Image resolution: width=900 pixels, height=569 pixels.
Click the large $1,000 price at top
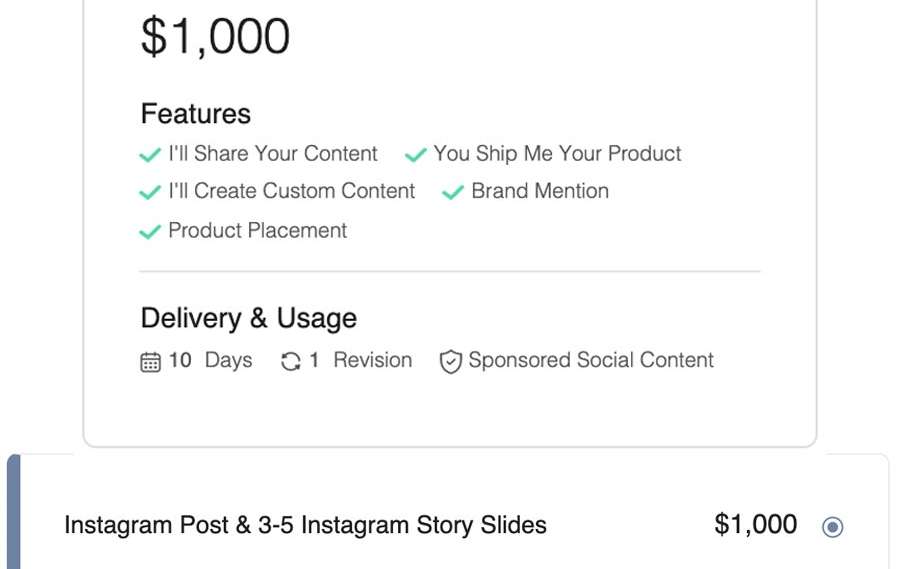coord(215,36)
